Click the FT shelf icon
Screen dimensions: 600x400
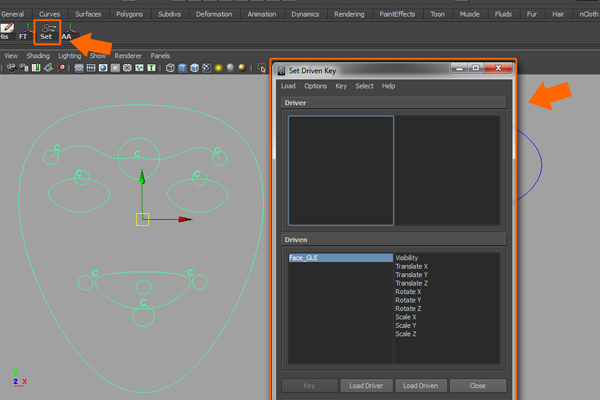(25, 32)
